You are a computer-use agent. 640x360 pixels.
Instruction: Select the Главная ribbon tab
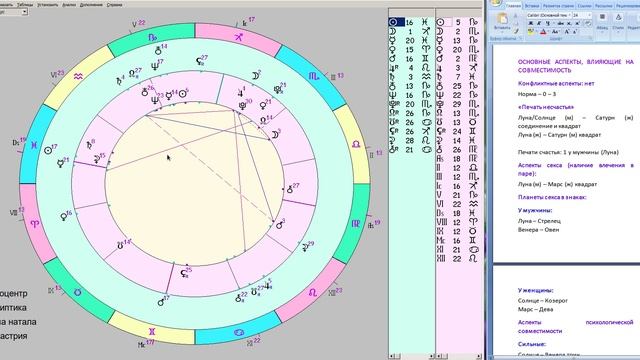(x=513, y=6)
